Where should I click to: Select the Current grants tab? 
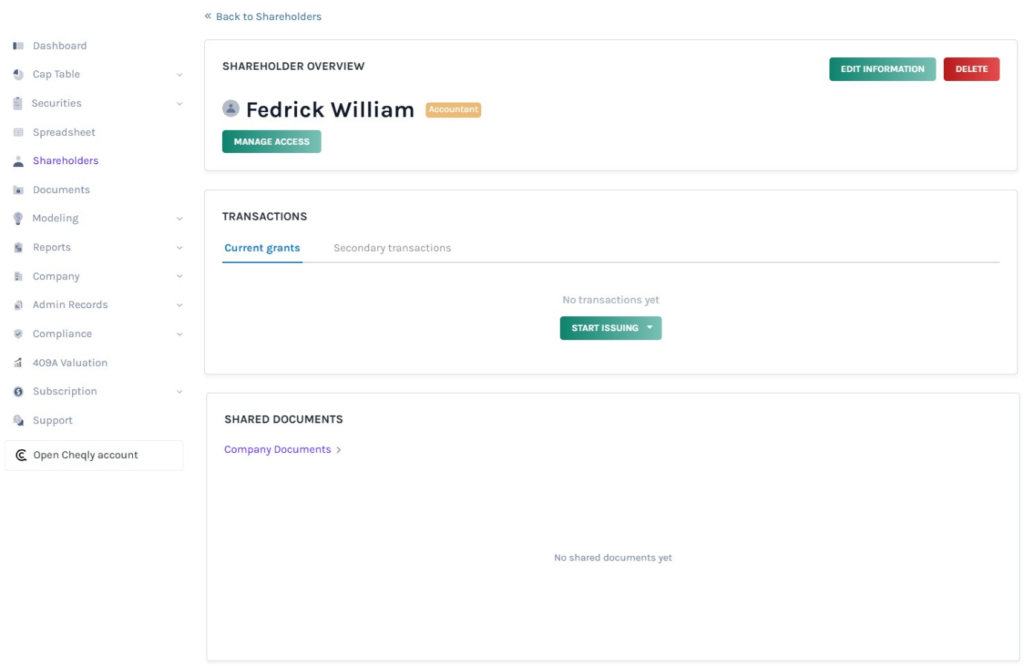point(262,248)
